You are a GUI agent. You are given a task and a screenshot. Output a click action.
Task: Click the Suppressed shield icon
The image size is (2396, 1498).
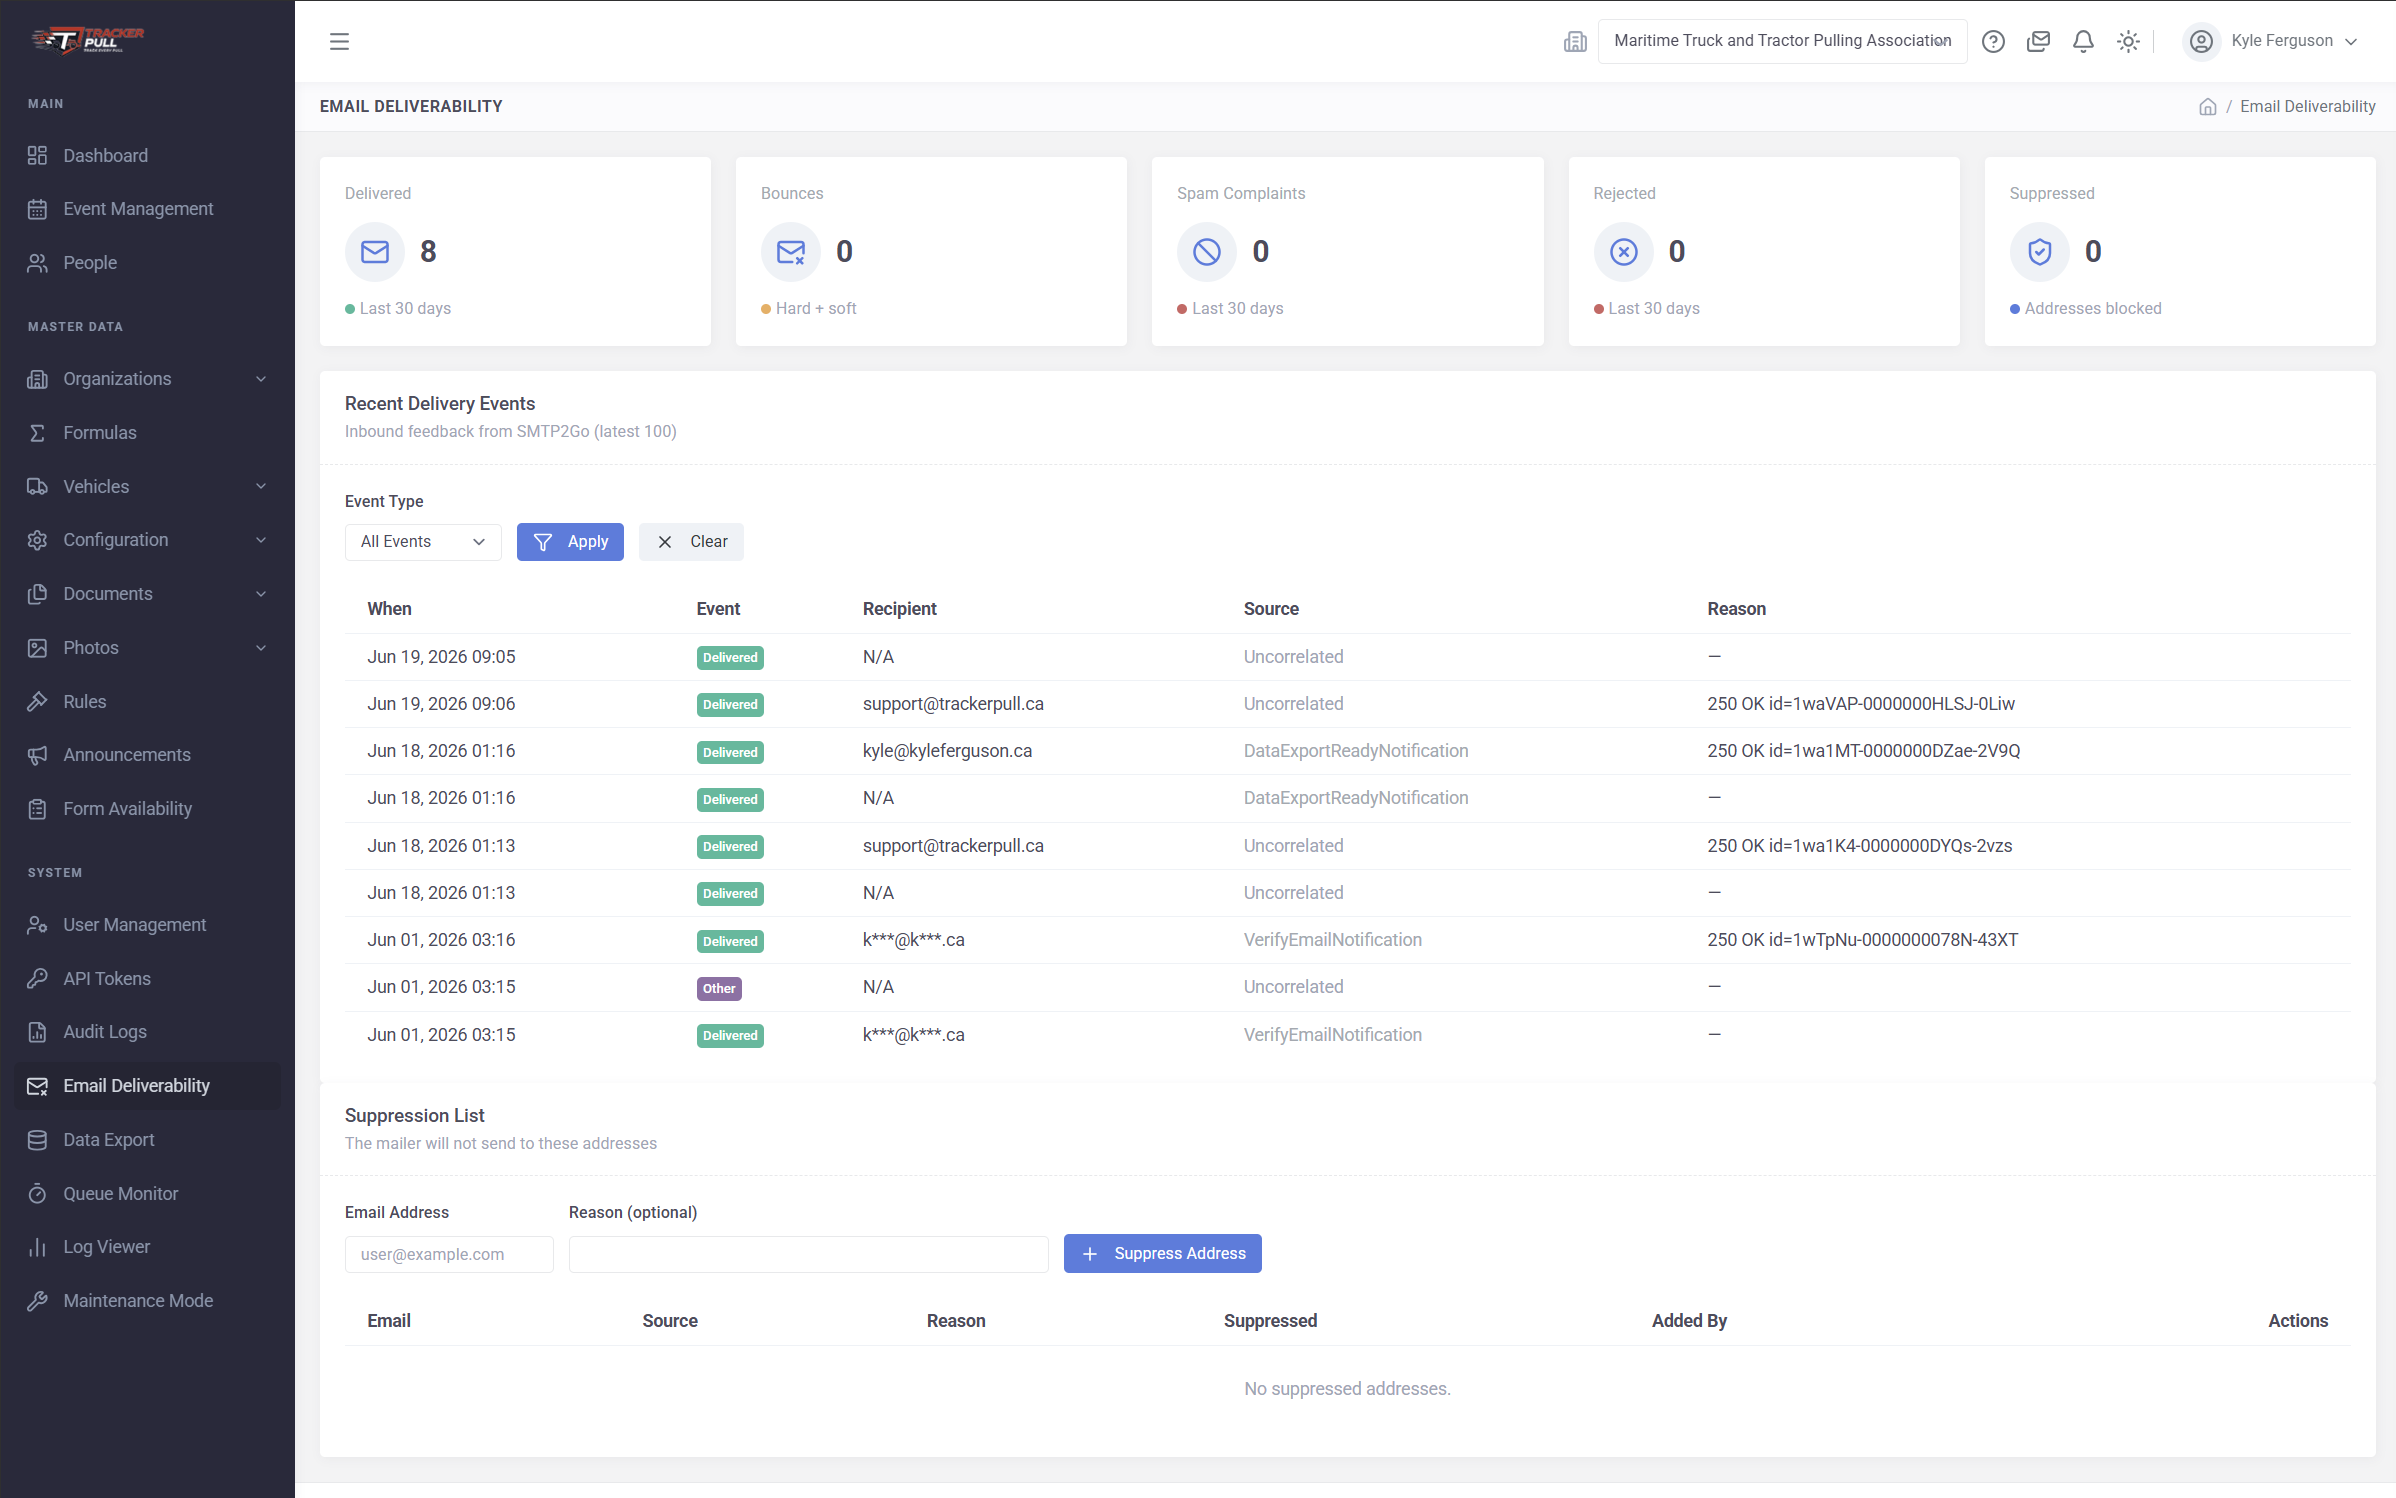pyautogui.click(x=2040, y=252)
